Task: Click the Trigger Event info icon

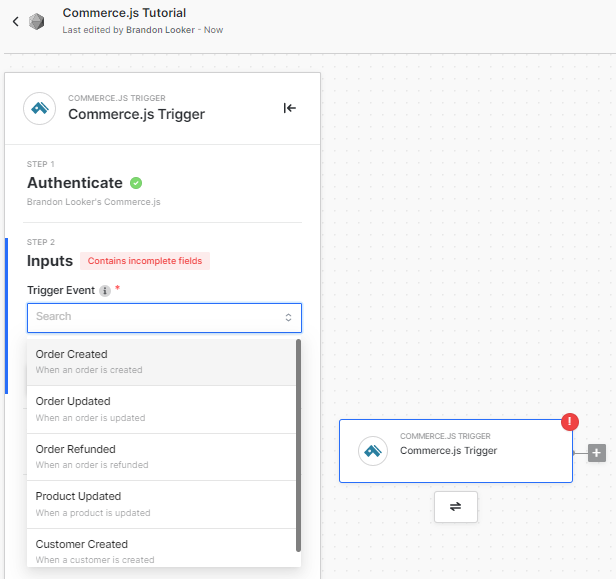Action: [x=105, y=291]
